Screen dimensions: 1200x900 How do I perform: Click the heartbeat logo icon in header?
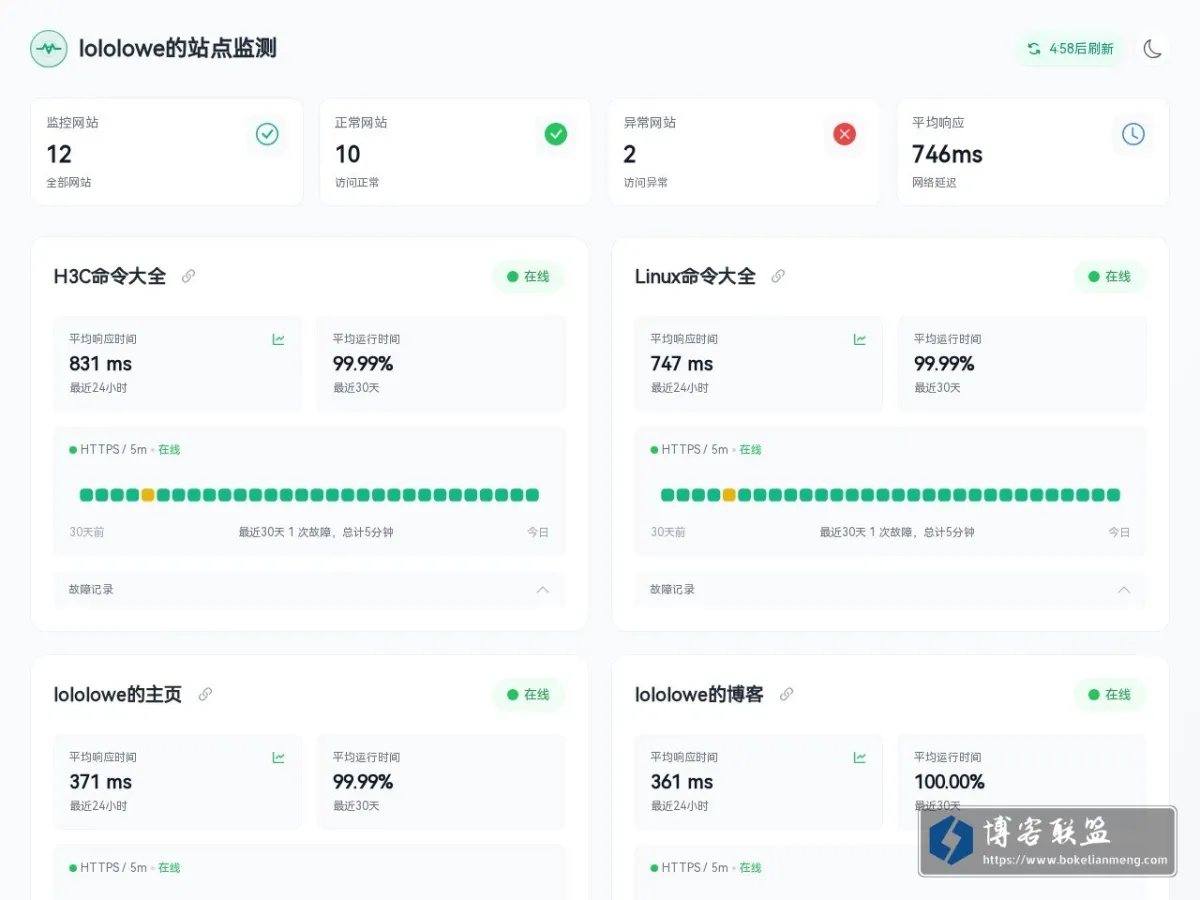49,48
